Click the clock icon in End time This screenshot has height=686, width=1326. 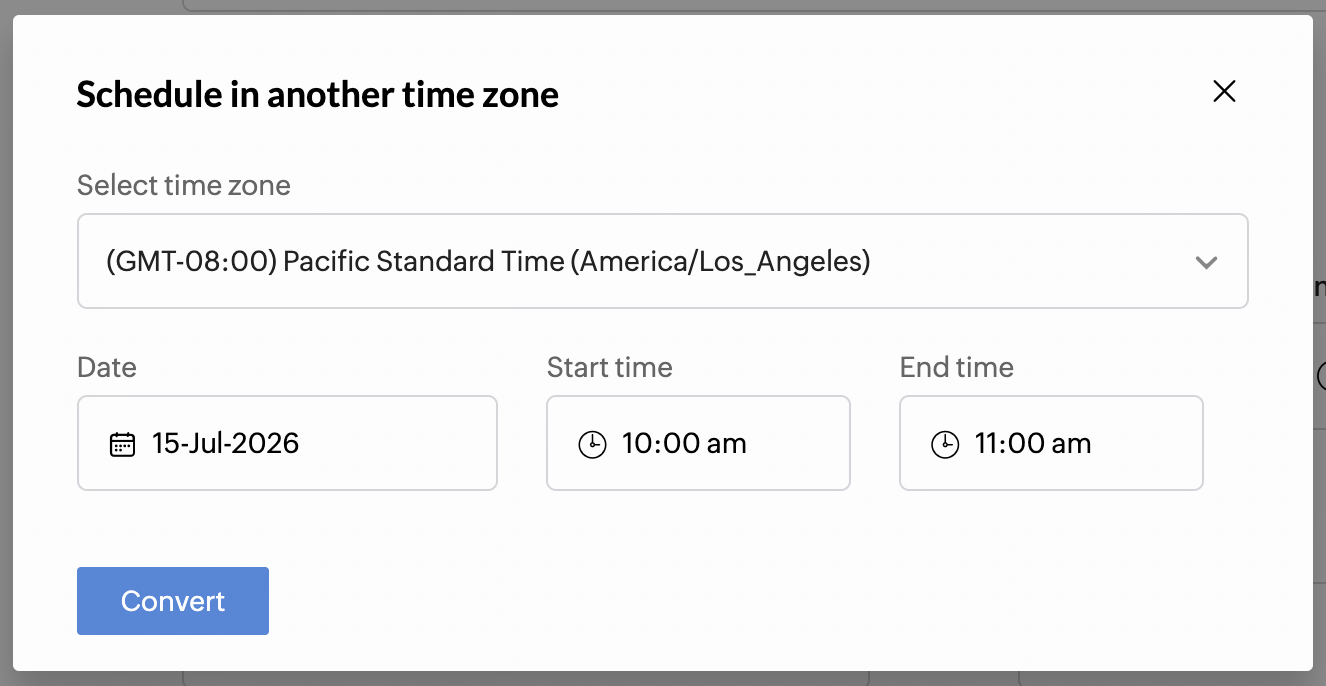(945, 445)
